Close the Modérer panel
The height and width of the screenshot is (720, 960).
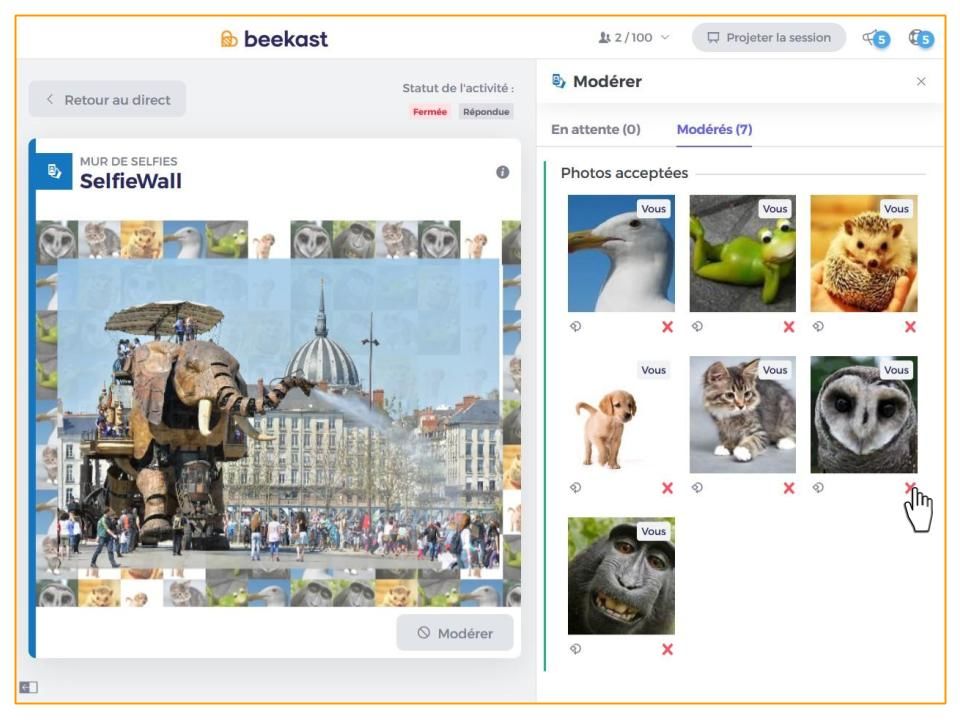[921, 81]
